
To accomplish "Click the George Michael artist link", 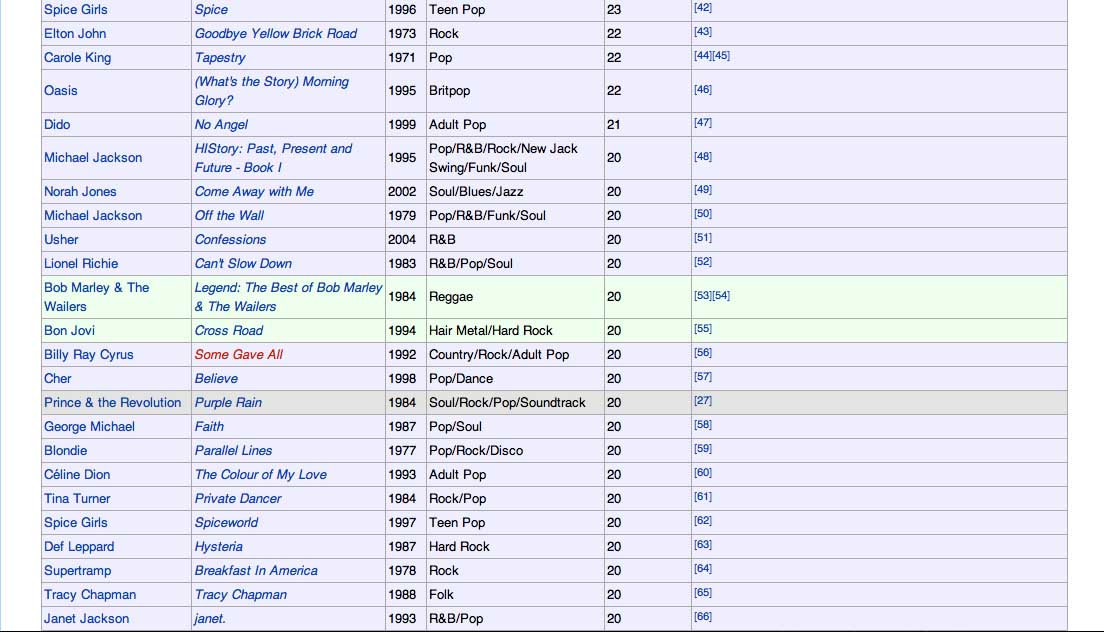I will point(89,426).
